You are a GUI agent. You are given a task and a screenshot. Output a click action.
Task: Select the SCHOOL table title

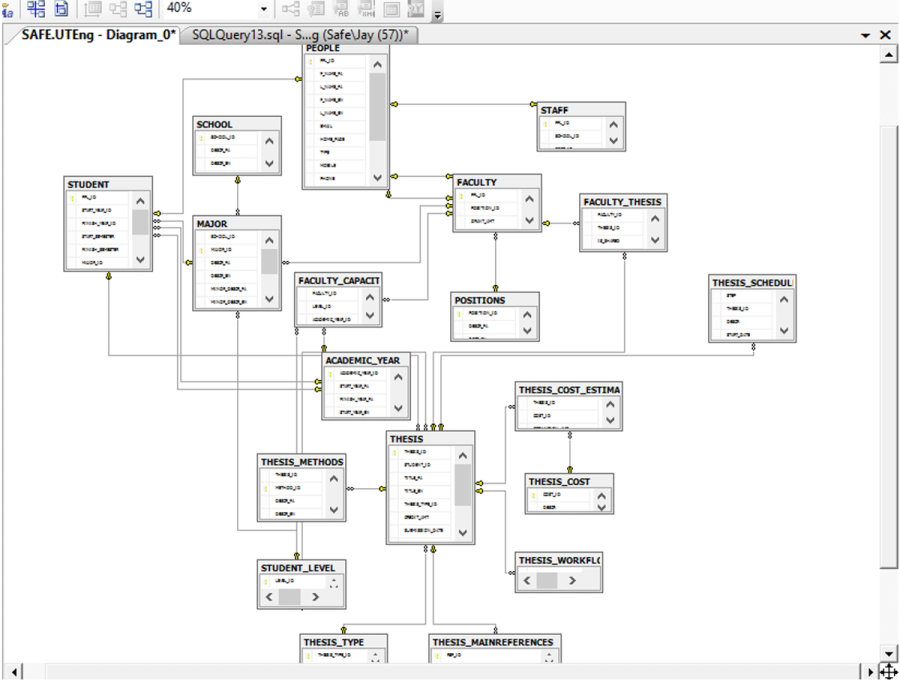214,125
